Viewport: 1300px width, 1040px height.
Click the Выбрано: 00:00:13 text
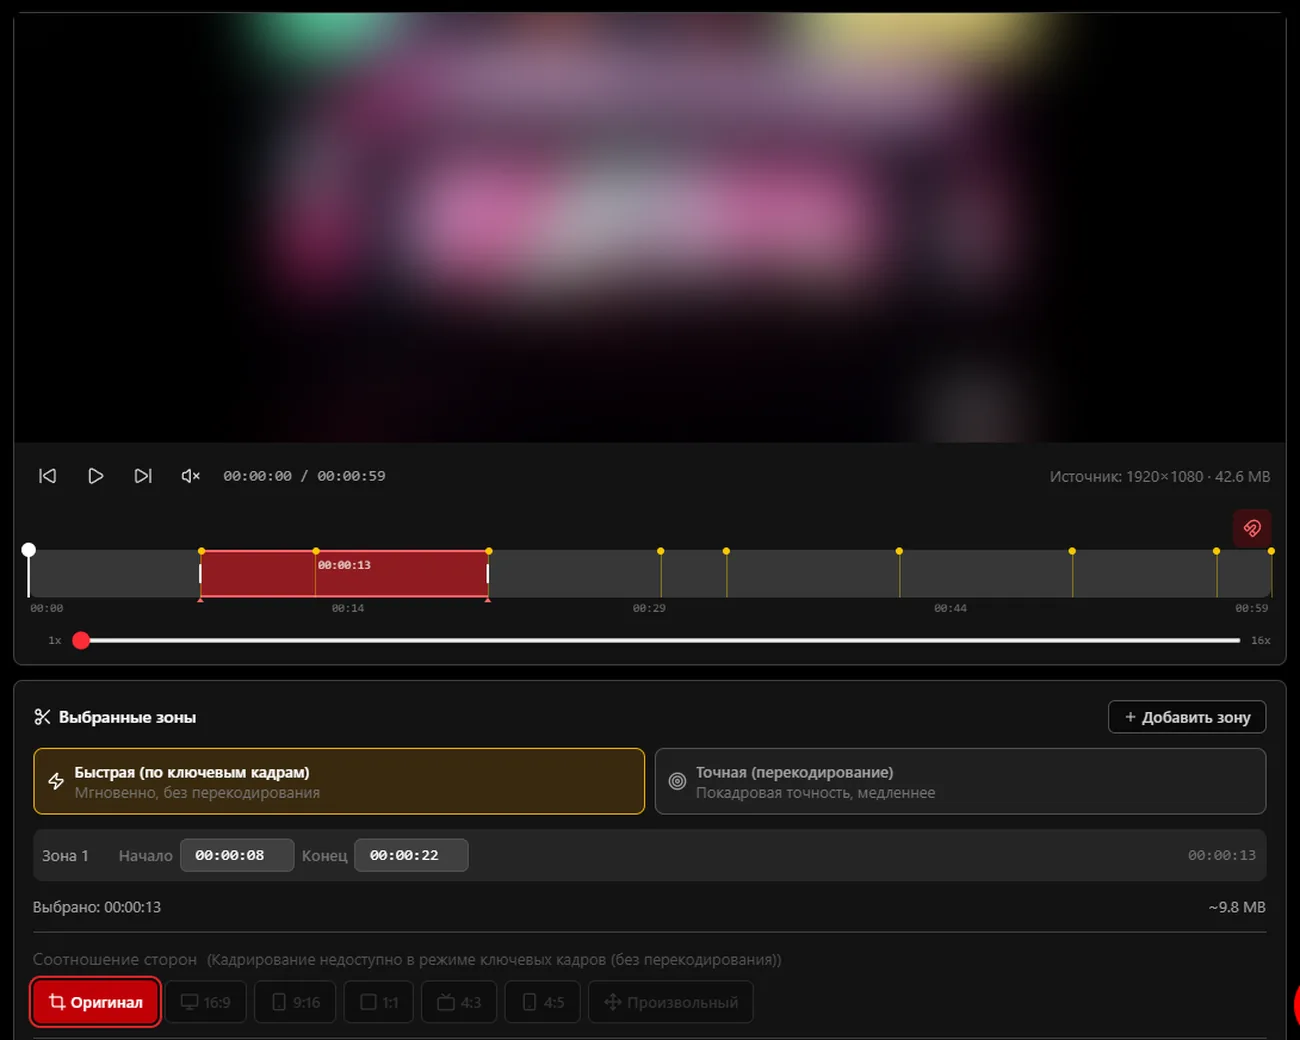click(x=97, y=907)
